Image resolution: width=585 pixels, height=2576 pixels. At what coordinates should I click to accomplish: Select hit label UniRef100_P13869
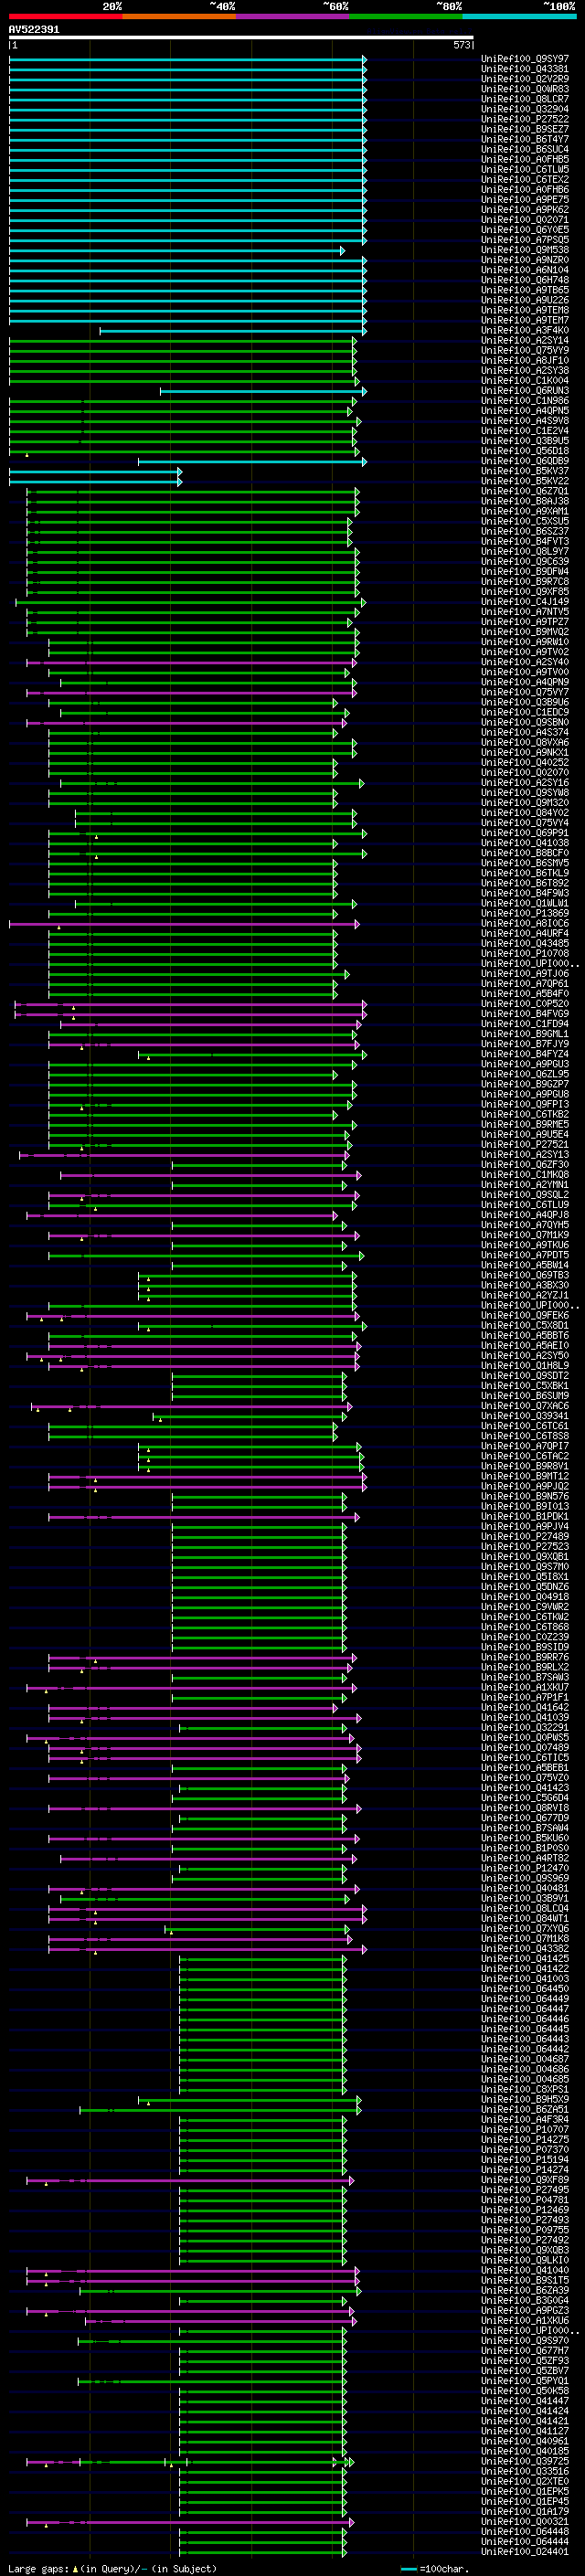525,913
